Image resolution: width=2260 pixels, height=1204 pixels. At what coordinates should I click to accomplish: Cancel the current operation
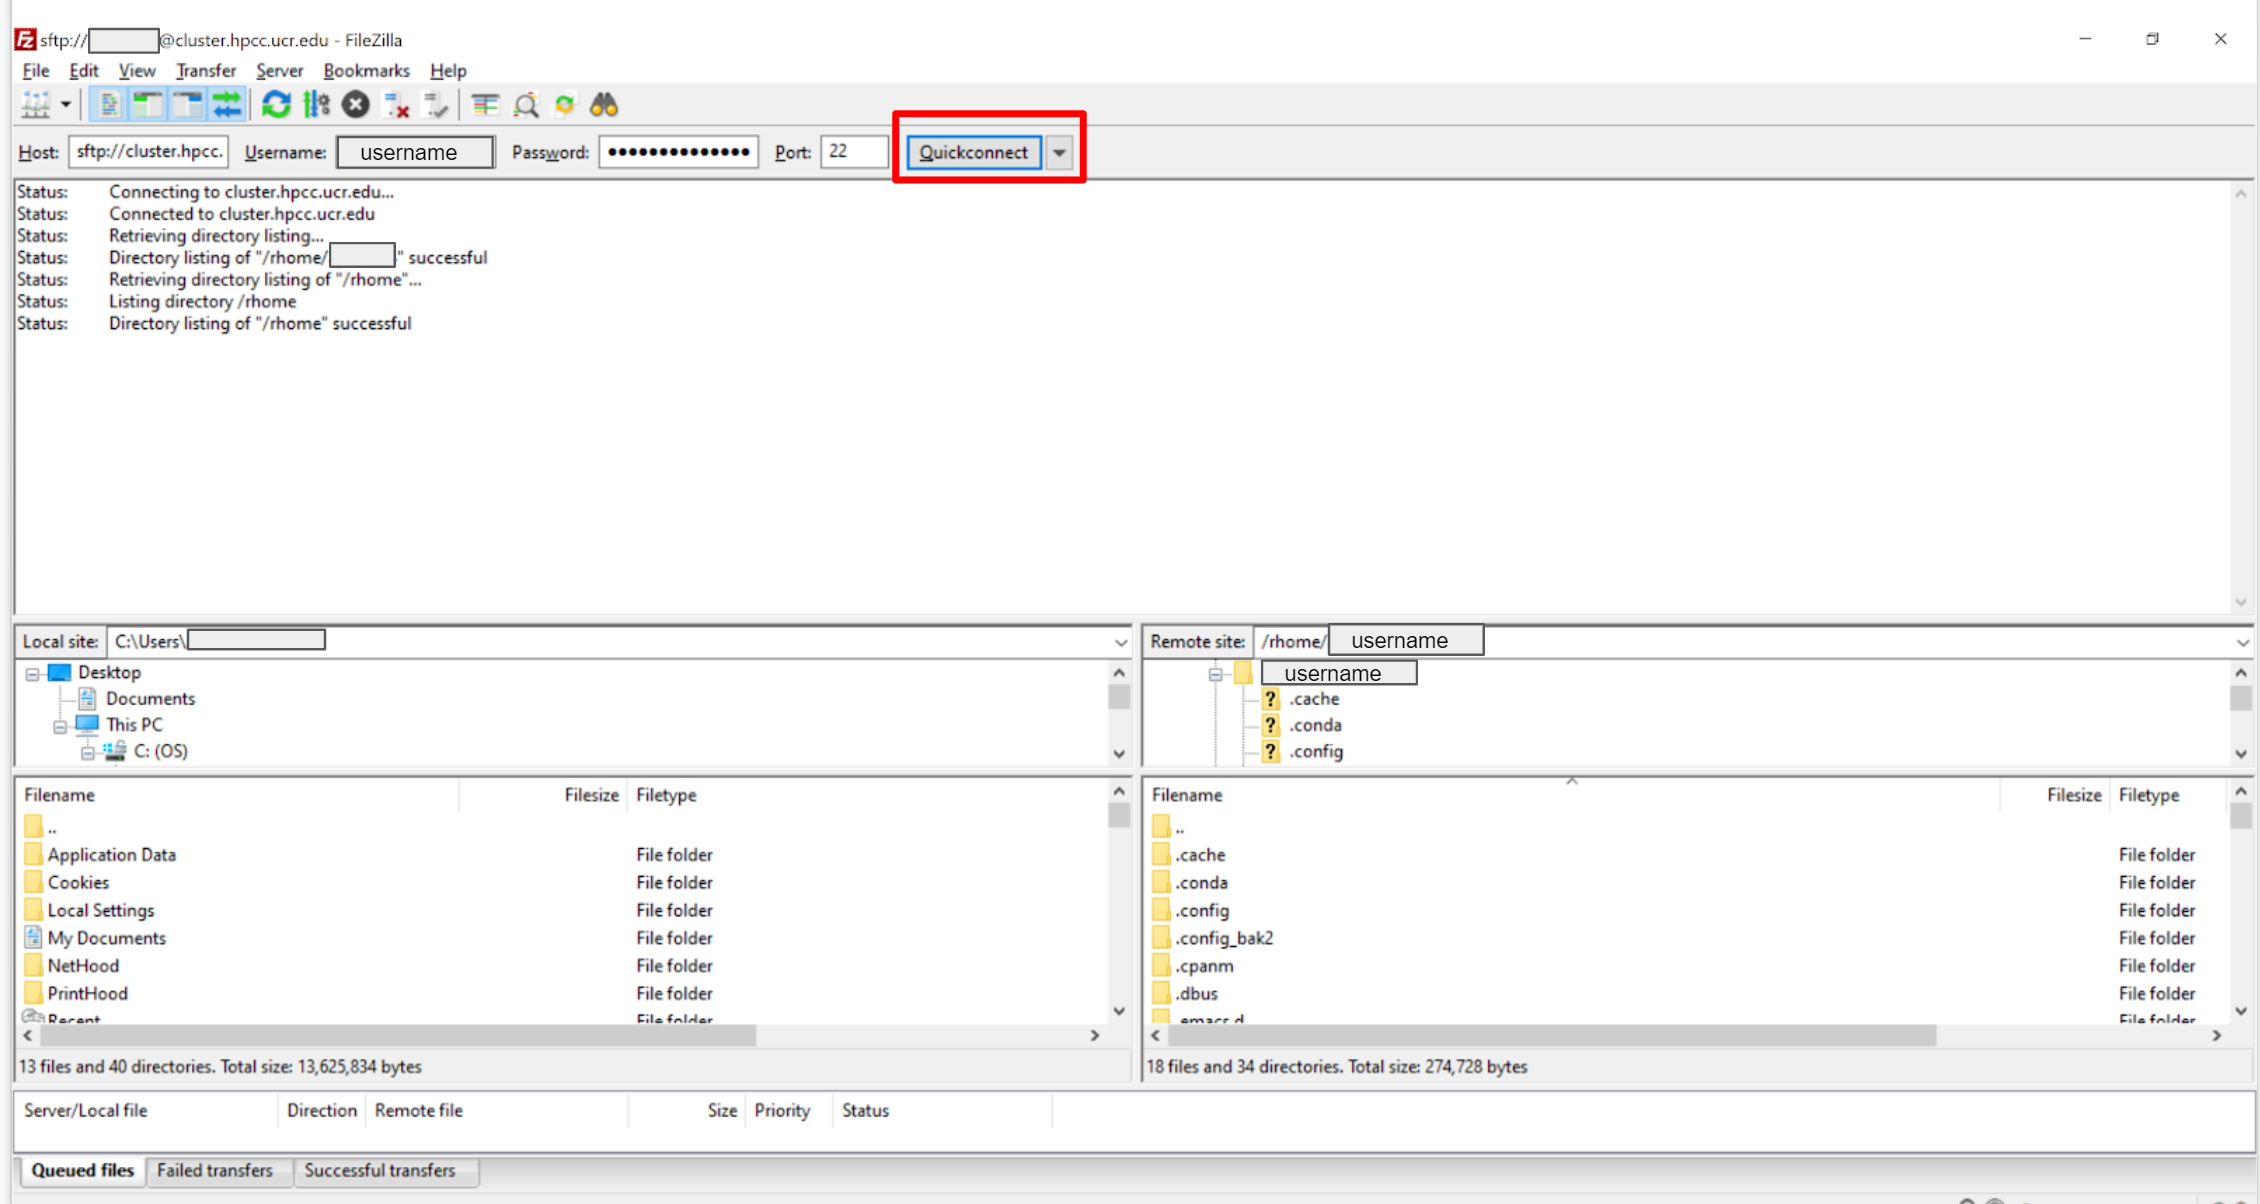pyautogui.click(x=355, y=104)
